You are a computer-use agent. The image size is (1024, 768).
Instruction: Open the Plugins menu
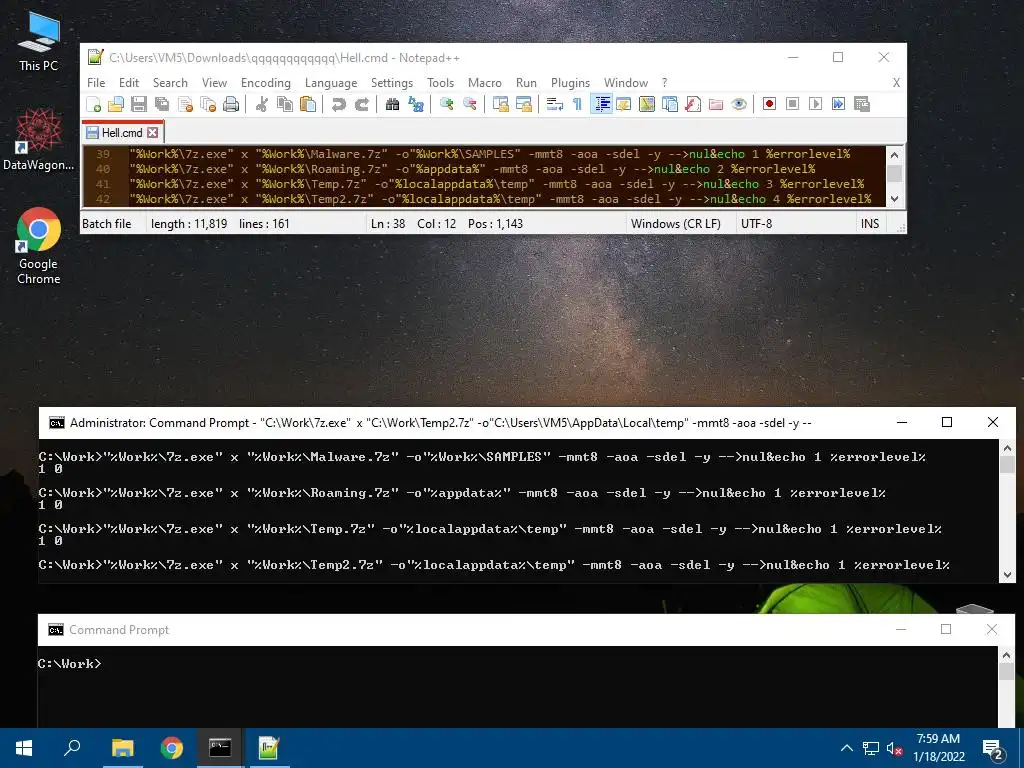[x=570, y=83]
